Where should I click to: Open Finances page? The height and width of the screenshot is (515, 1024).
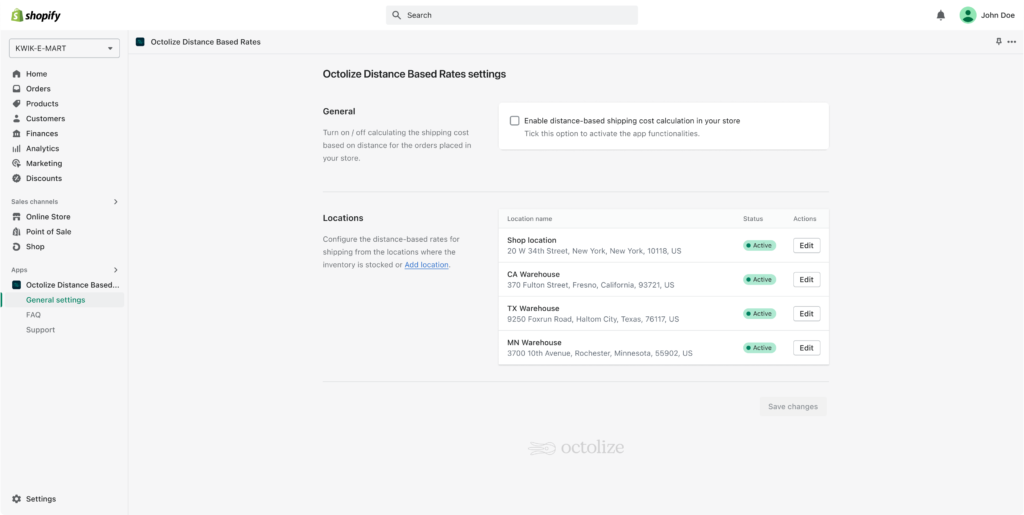[x=42, y=133]
